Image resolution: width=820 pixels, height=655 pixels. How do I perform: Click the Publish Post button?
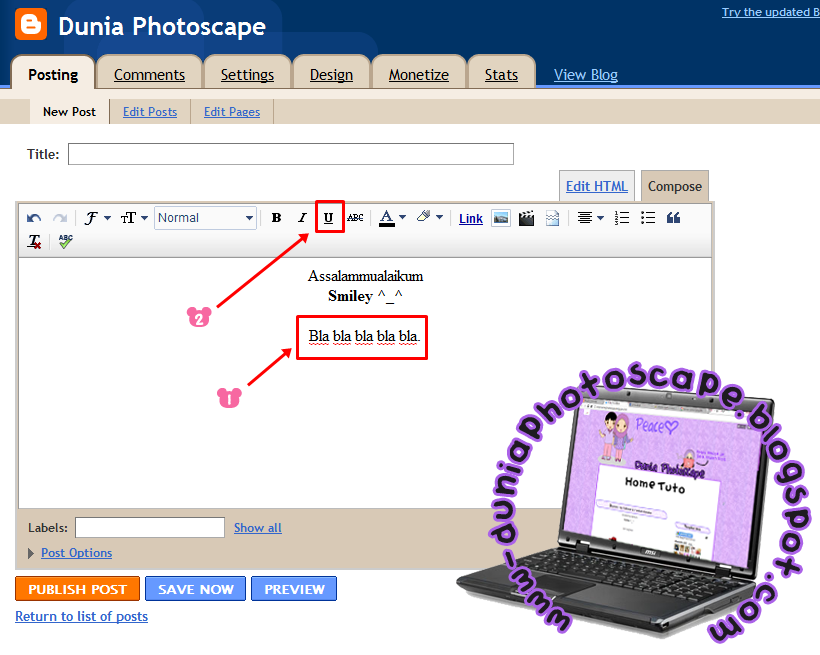(x=77, y=589)
